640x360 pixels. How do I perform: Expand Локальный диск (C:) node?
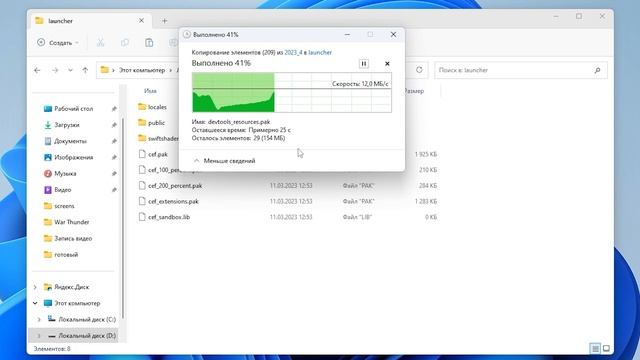[39, 320]
